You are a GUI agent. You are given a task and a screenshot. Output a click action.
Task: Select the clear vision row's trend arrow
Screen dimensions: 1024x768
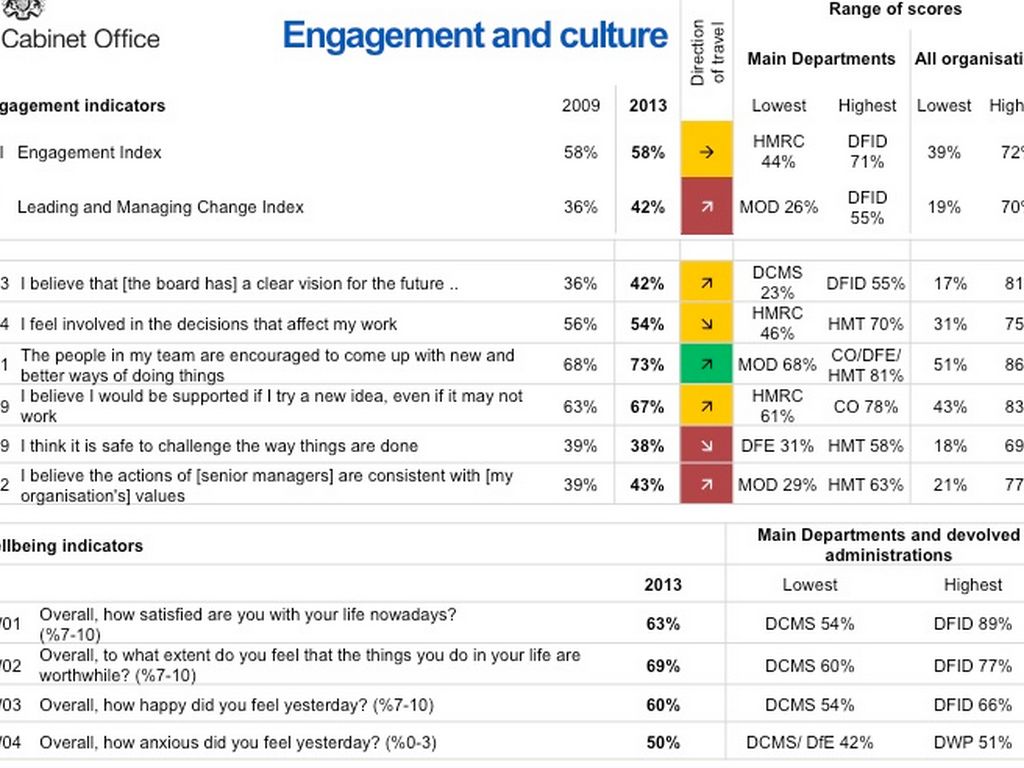point(707,284)
